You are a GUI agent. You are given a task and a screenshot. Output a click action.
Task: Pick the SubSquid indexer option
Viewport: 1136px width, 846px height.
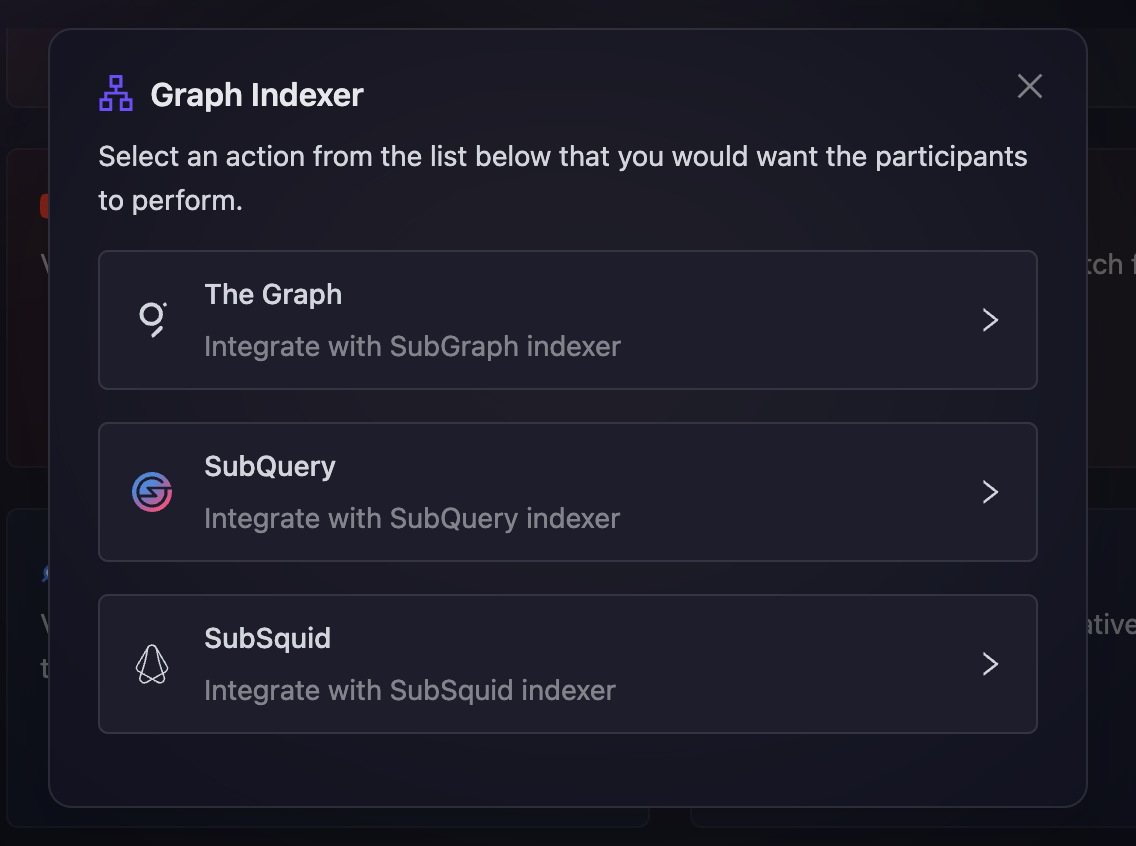point(568,663)
